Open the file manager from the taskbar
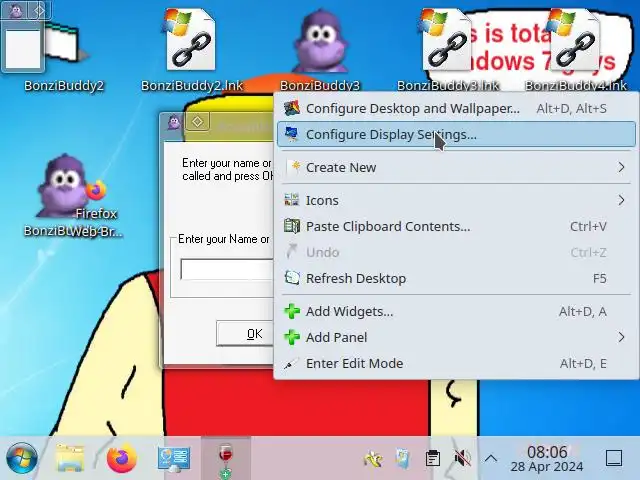 point(70,458)
